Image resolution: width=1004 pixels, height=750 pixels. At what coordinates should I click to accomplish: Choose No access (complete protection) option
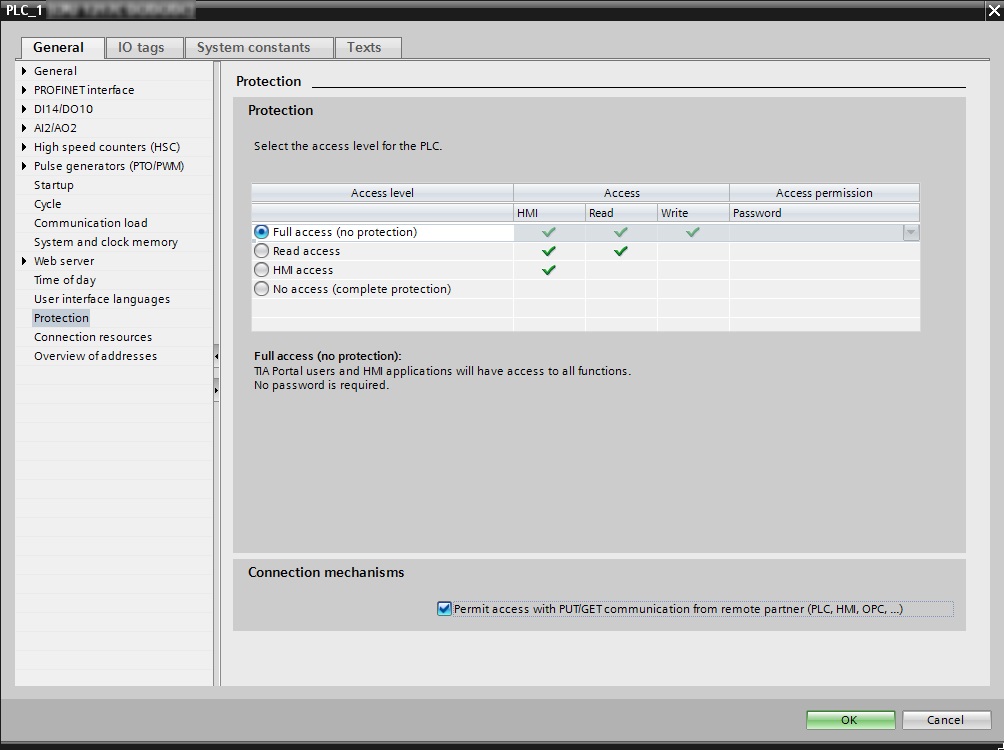tap(262, 289)
